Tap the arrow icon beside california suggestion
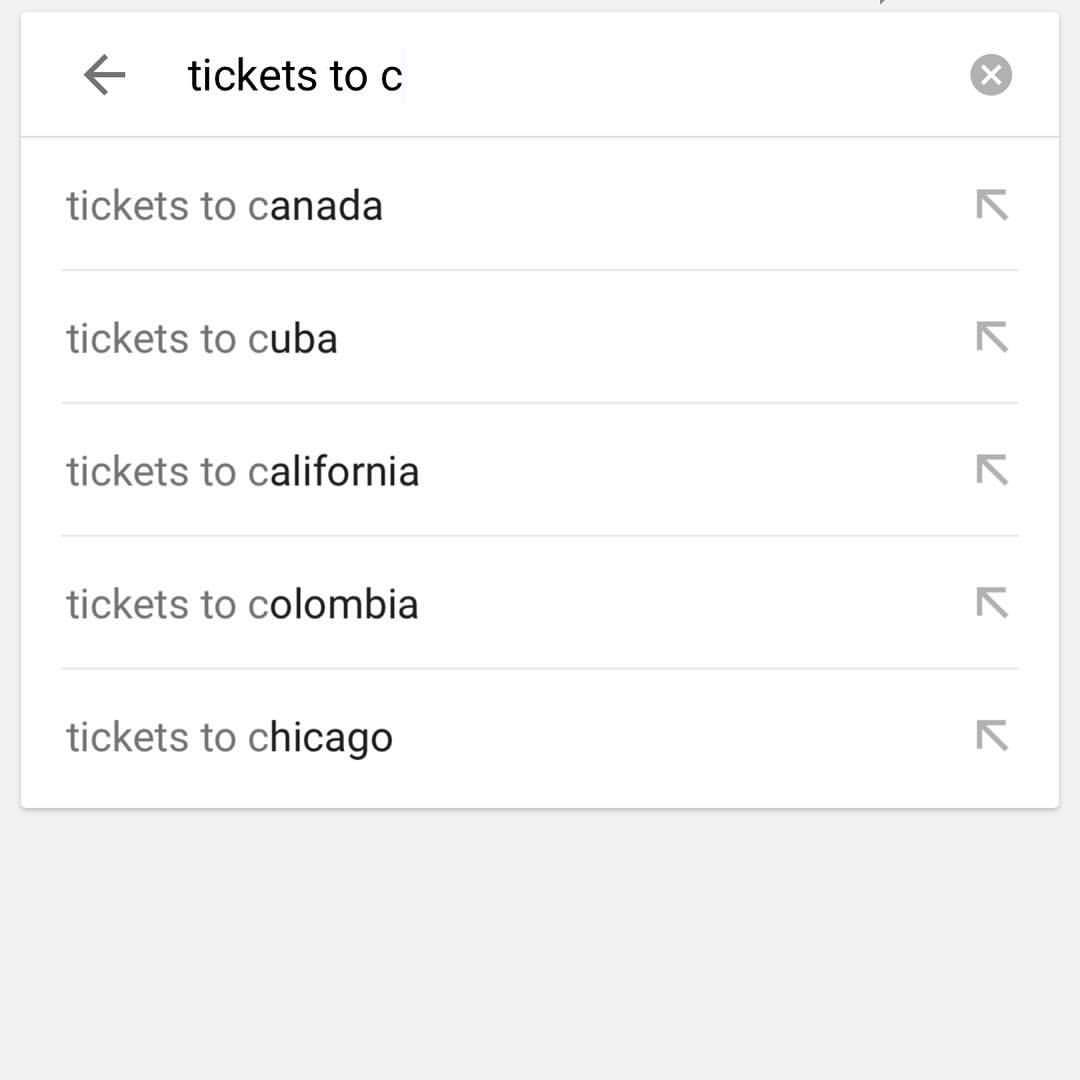Screen dimensions: 1080x1080 point(992,470)
